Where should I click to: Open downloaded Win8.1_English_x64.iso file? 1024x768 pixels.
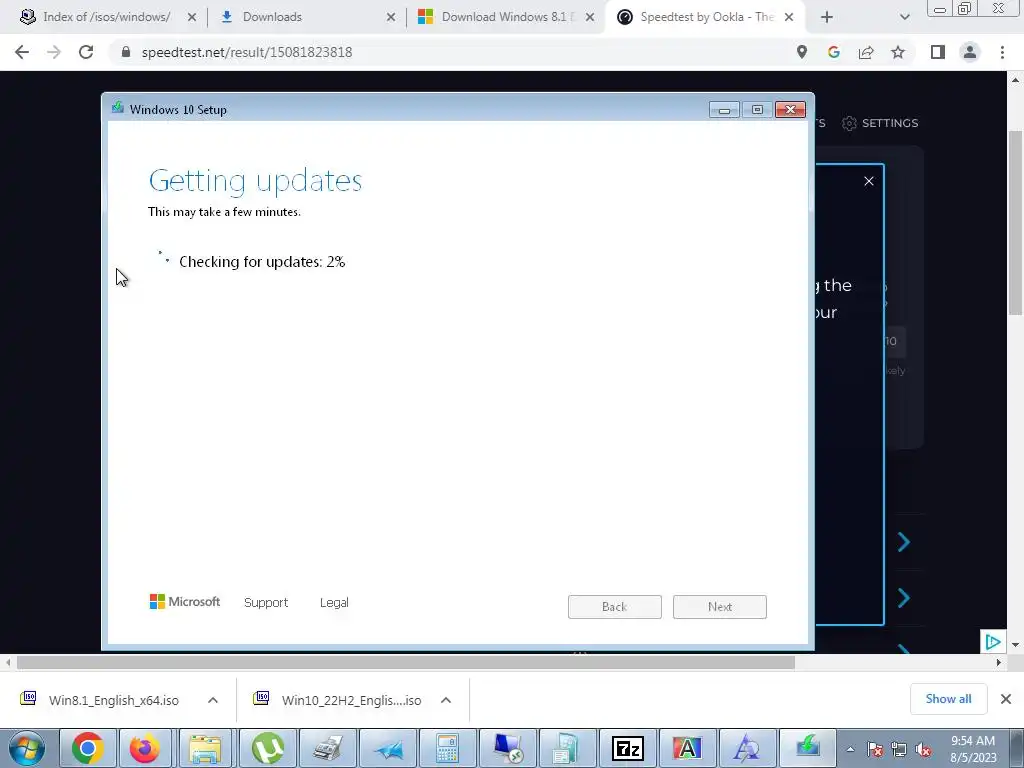114,700
